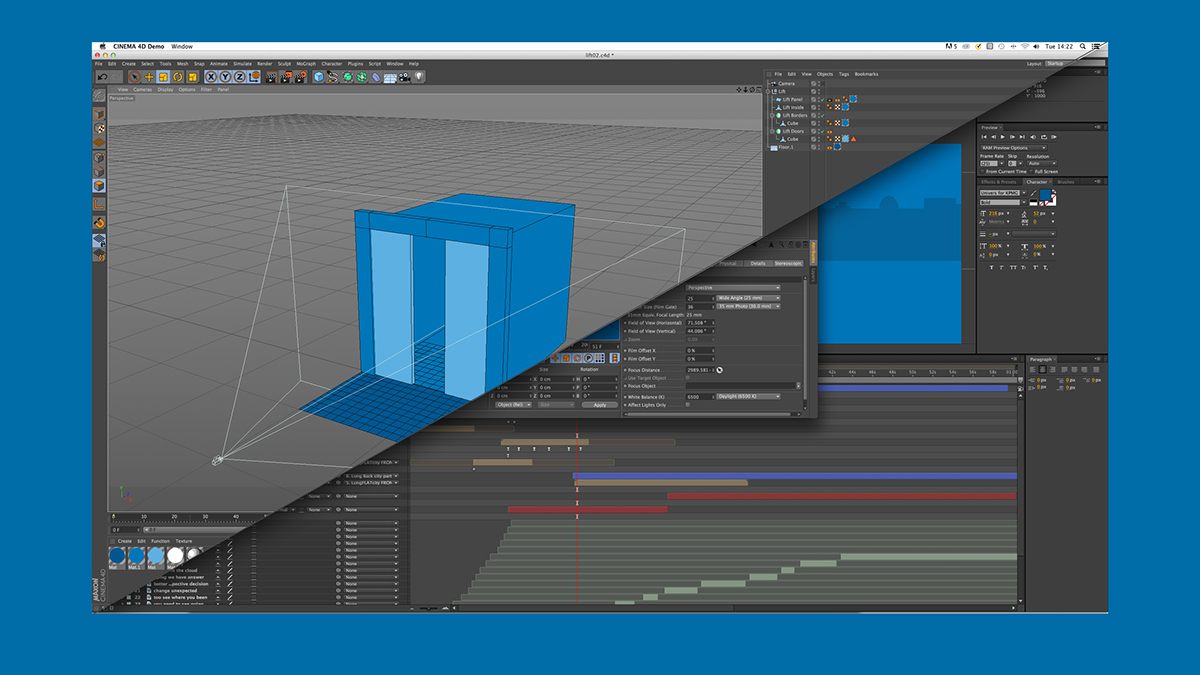
Task: Click the rotation P key icon in timeline toolbar
Action: coord(588,358)
